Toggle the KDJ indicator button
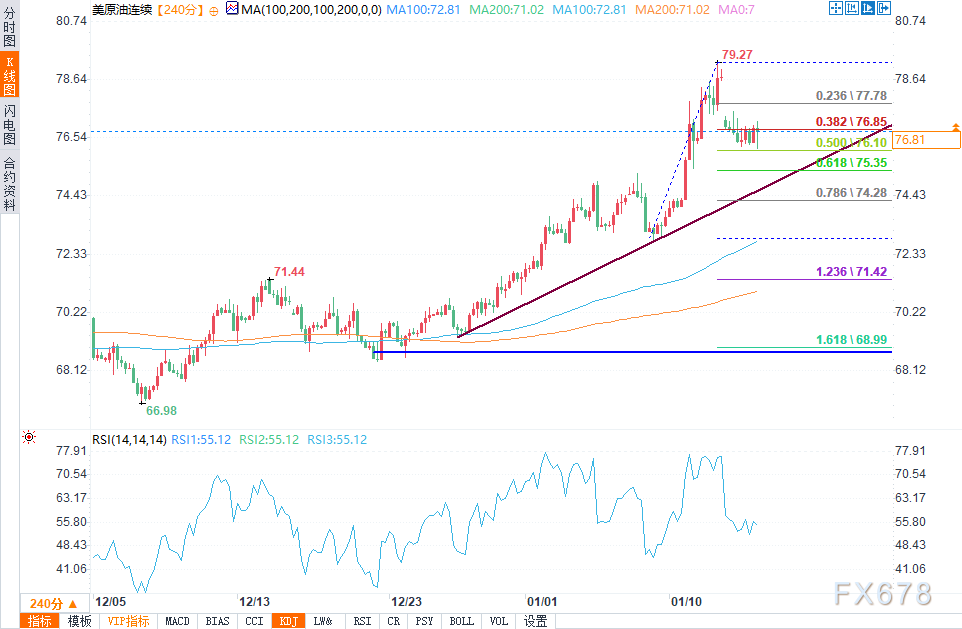962x629 pixels. pyautogui.click(x=289, y=621)
